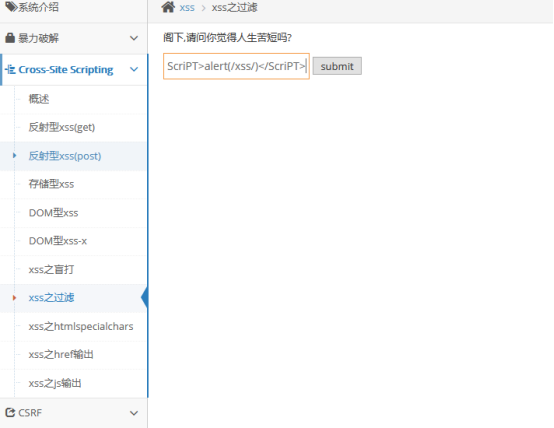
Task: Expand the 暴力破解 chevron
Action: pyautogui.click(x=134, y=38)
